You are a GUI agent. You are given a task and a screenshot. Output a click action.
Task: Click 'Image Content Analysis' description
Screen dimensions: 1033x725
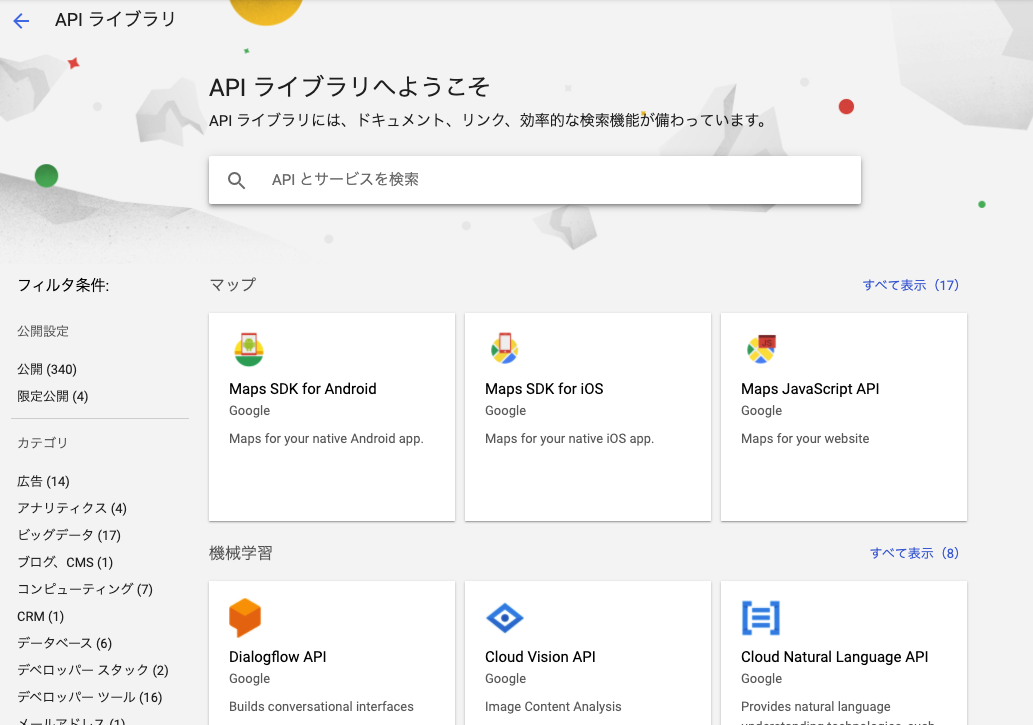click(x=553, y=707)
